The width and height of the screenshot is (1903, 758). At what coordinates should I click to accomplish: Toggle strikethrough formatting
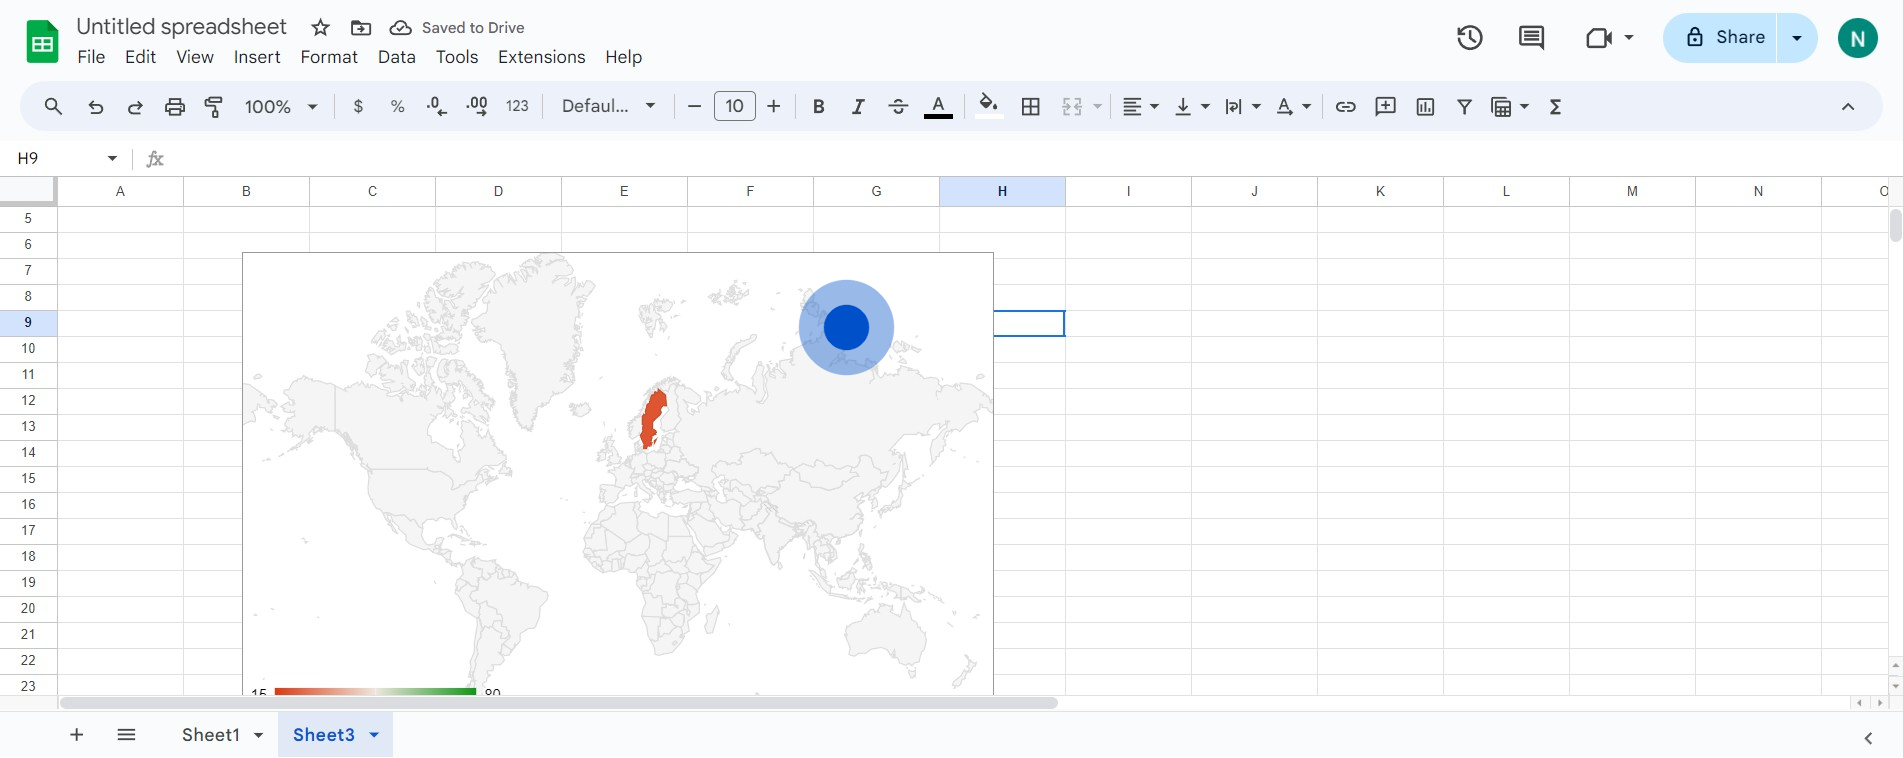tap(898, 106)
